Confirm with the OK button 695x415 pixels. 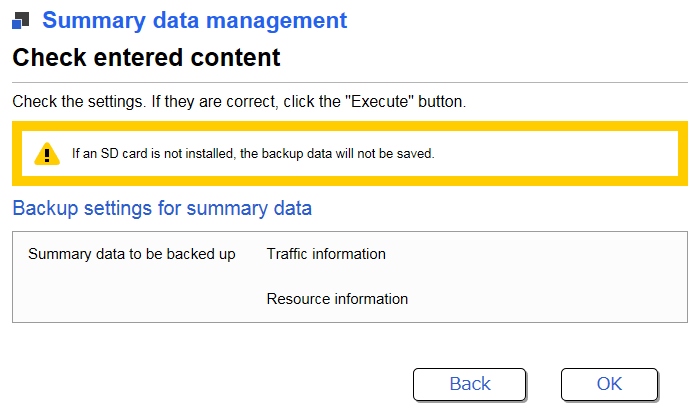pos(609,384)
